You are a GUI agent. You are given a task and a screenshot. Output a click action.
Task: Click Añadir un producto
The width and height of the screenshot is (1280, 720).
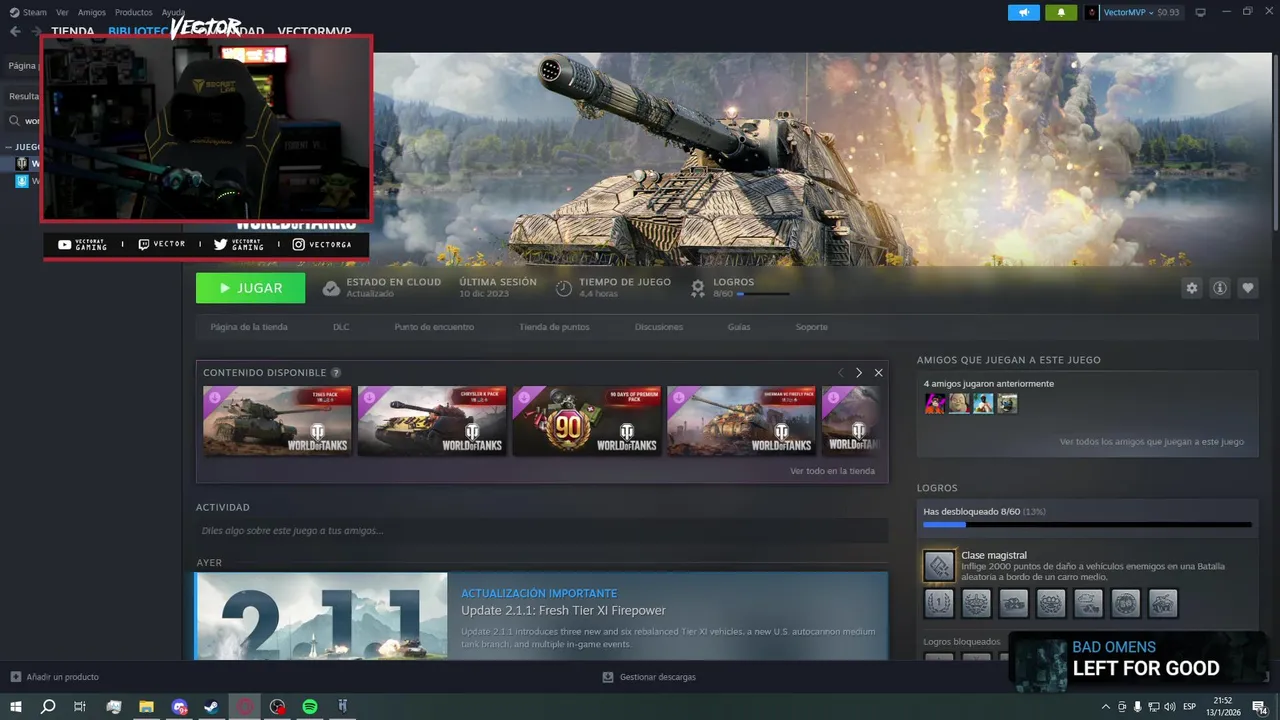pyautogui.click(x=55, y=677)
